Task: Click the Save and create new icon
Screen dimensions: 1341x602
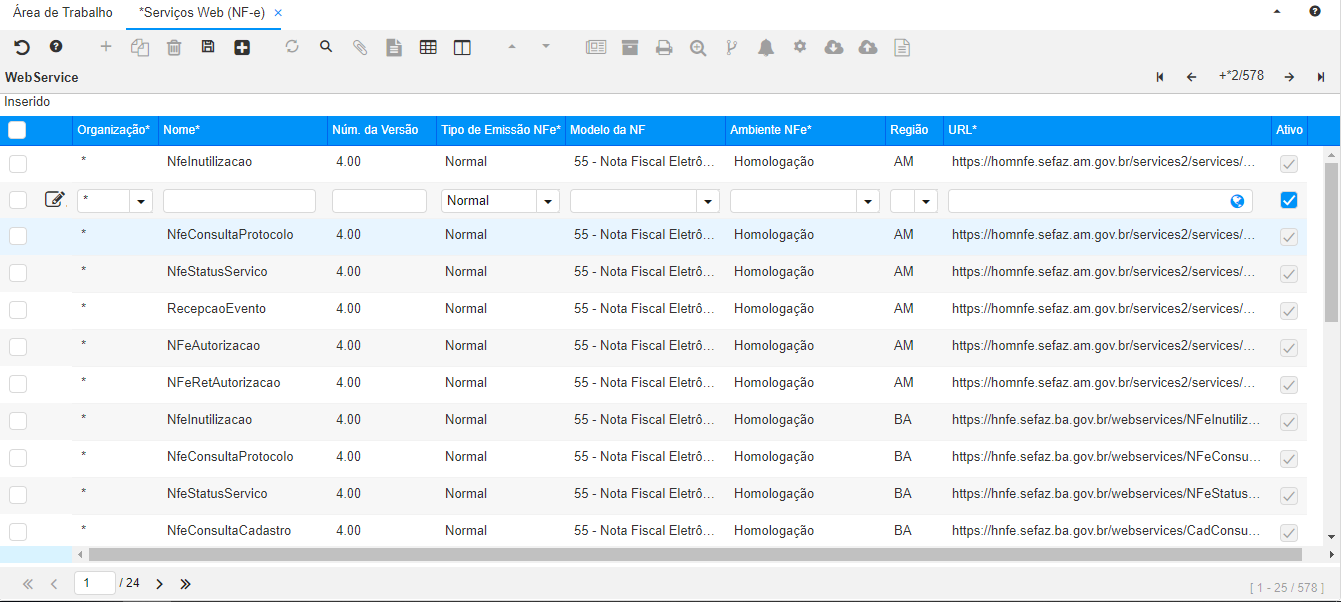Action: 242,47
